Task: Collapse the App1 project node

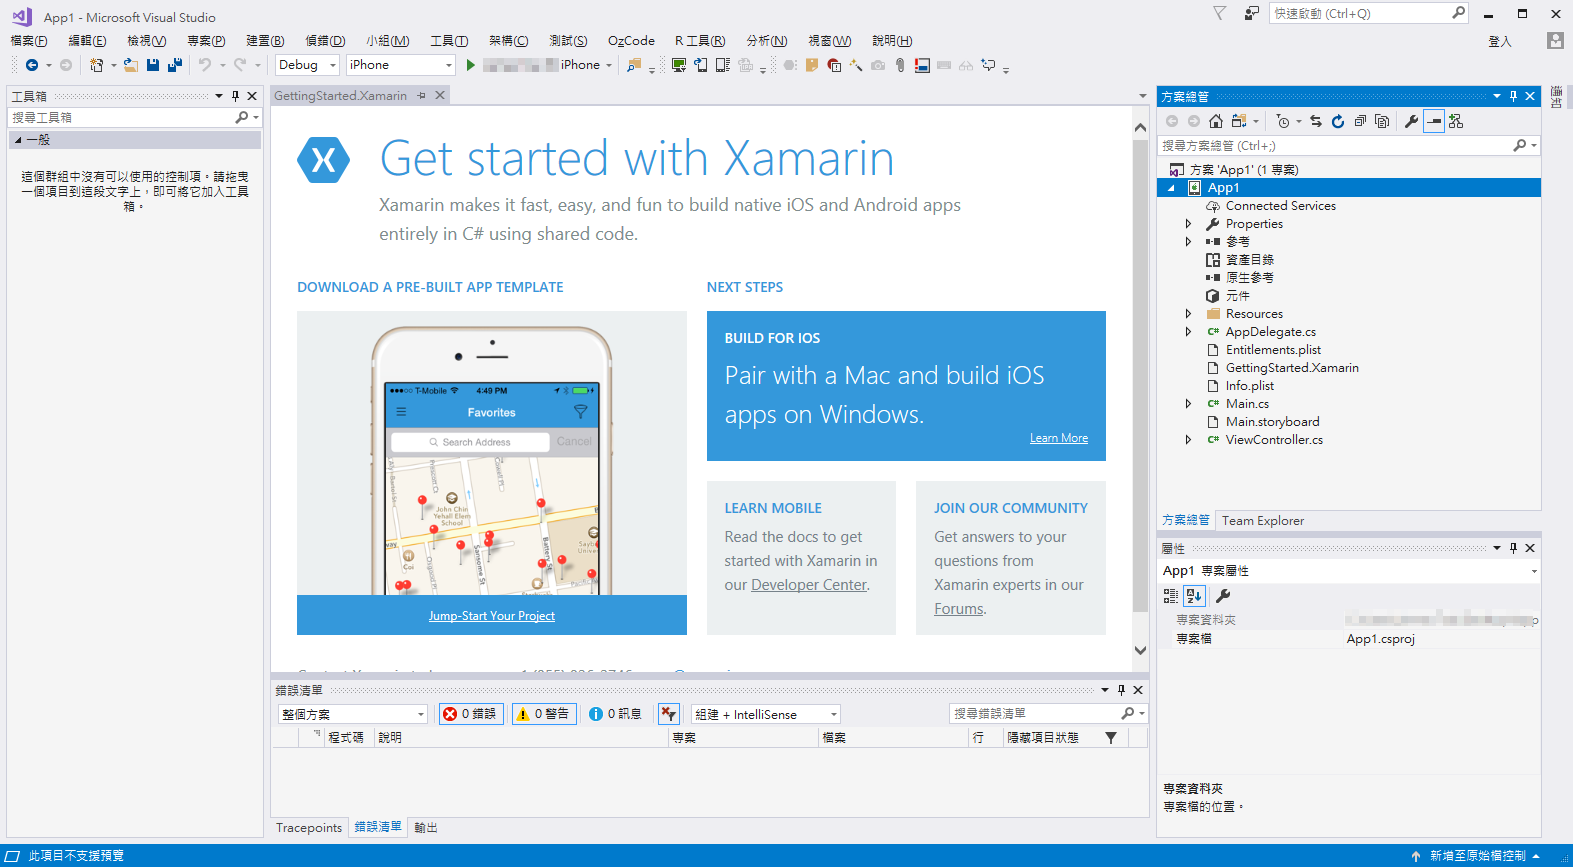Action: point(1171,188)
